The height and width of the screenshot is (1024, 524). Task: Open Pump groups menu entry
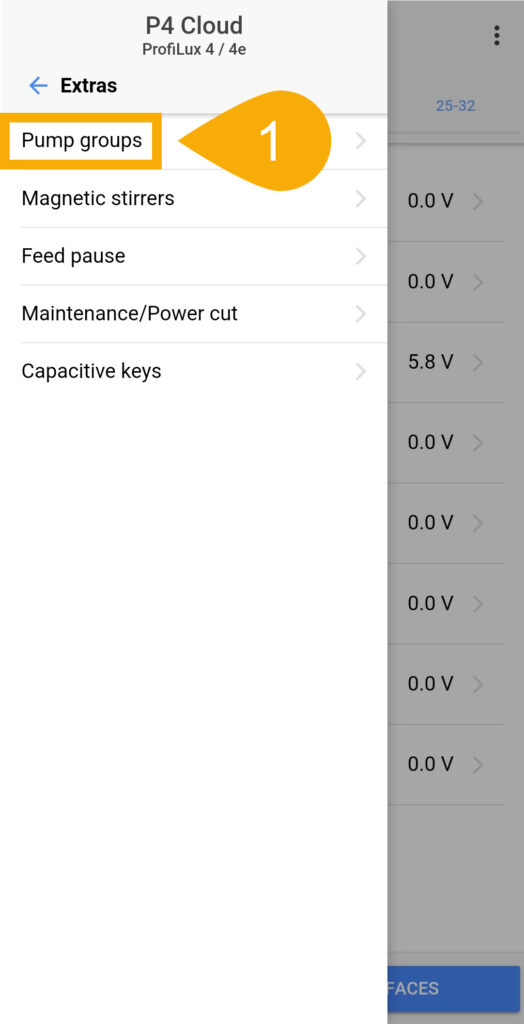coord(193,140)
